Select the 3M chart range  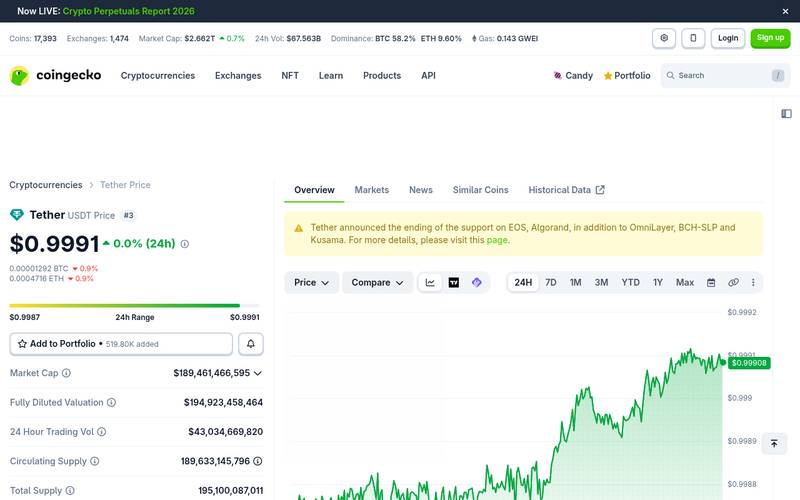[601, 283]
